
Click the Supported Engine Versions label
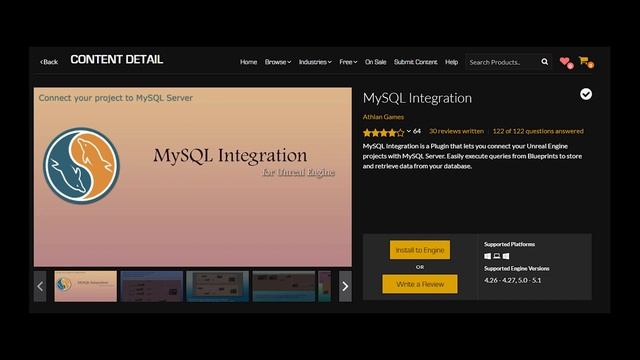[x=517, y=268]
